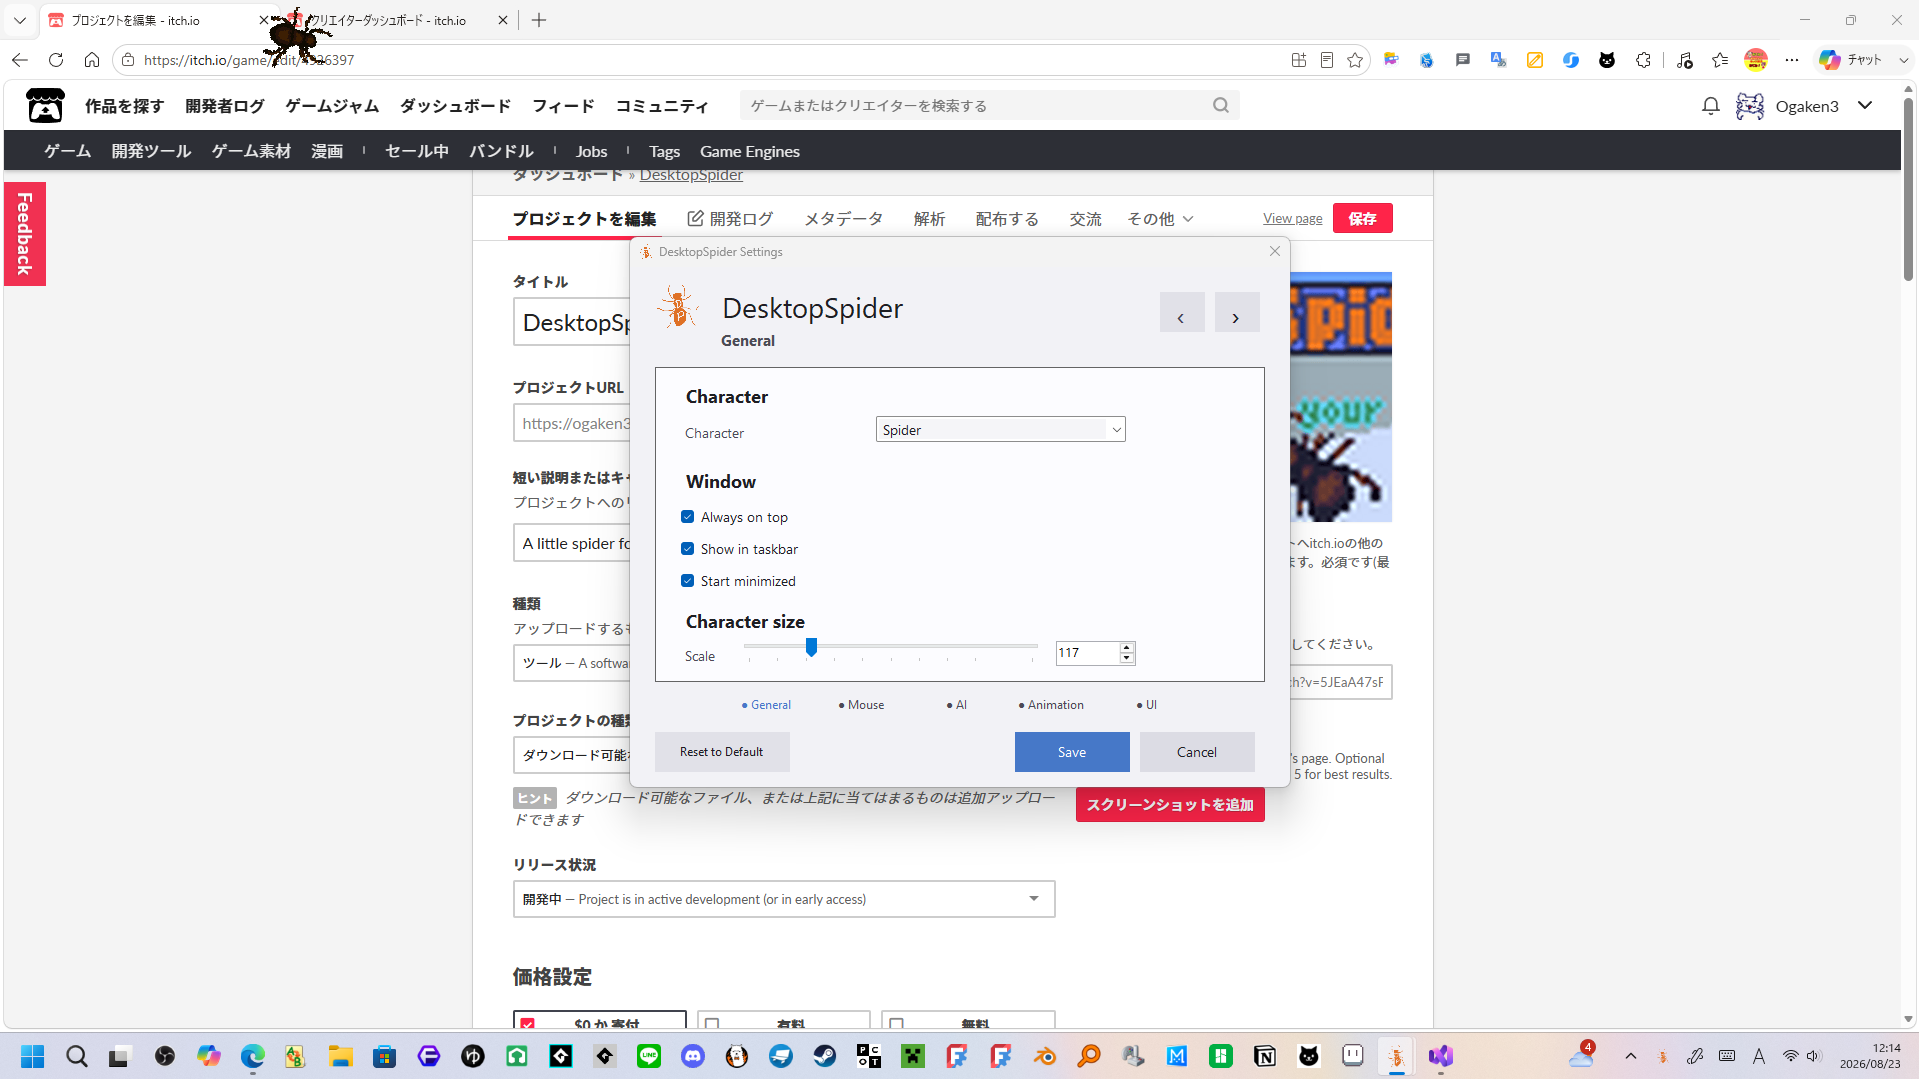Click the red 保存 button
This screenshot has height=1079, width=1919.
[x=1363, y=218]
